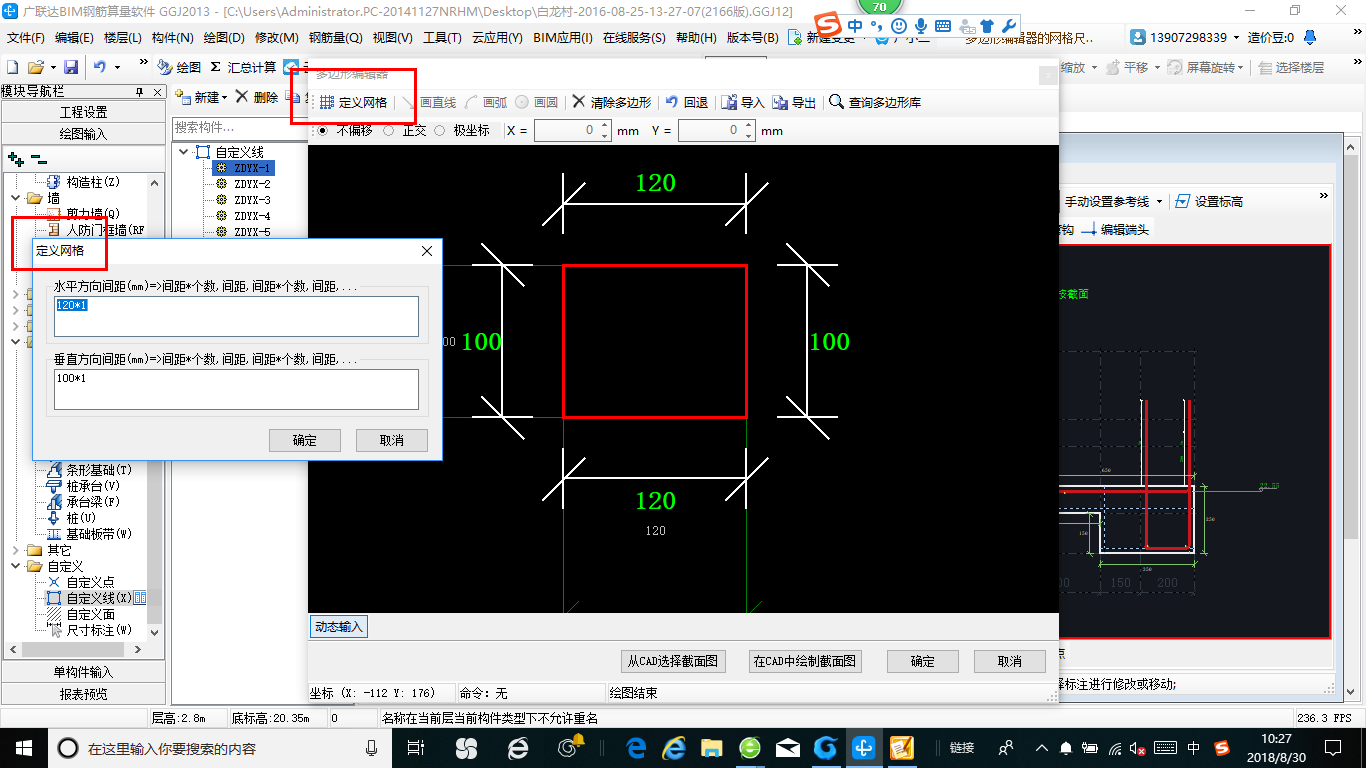Click the 绘图 drawing tool button
Image resolution: width=1366 pixels, height=768 pixels.
coord(180,67)
